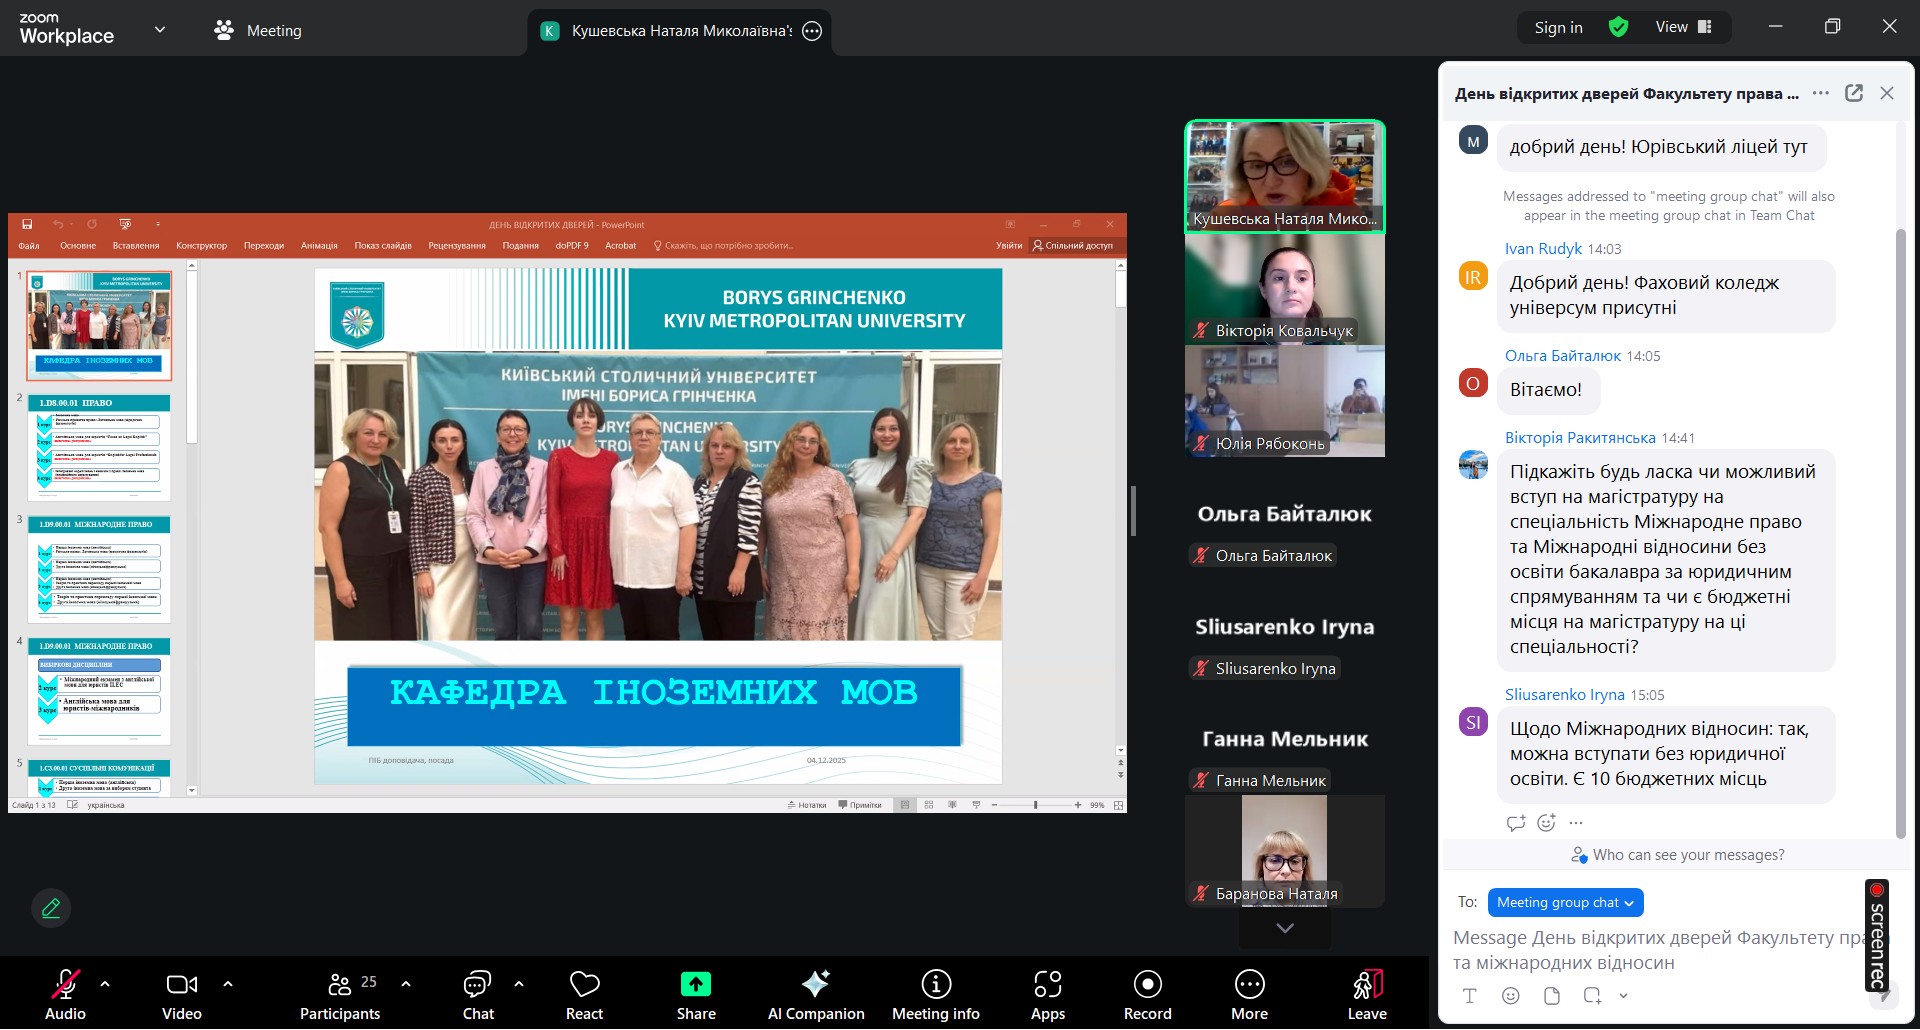This screenshot has height=1030, width=1920.
Task: Open the Meeting info icon
Action: (x=935, y=994)
